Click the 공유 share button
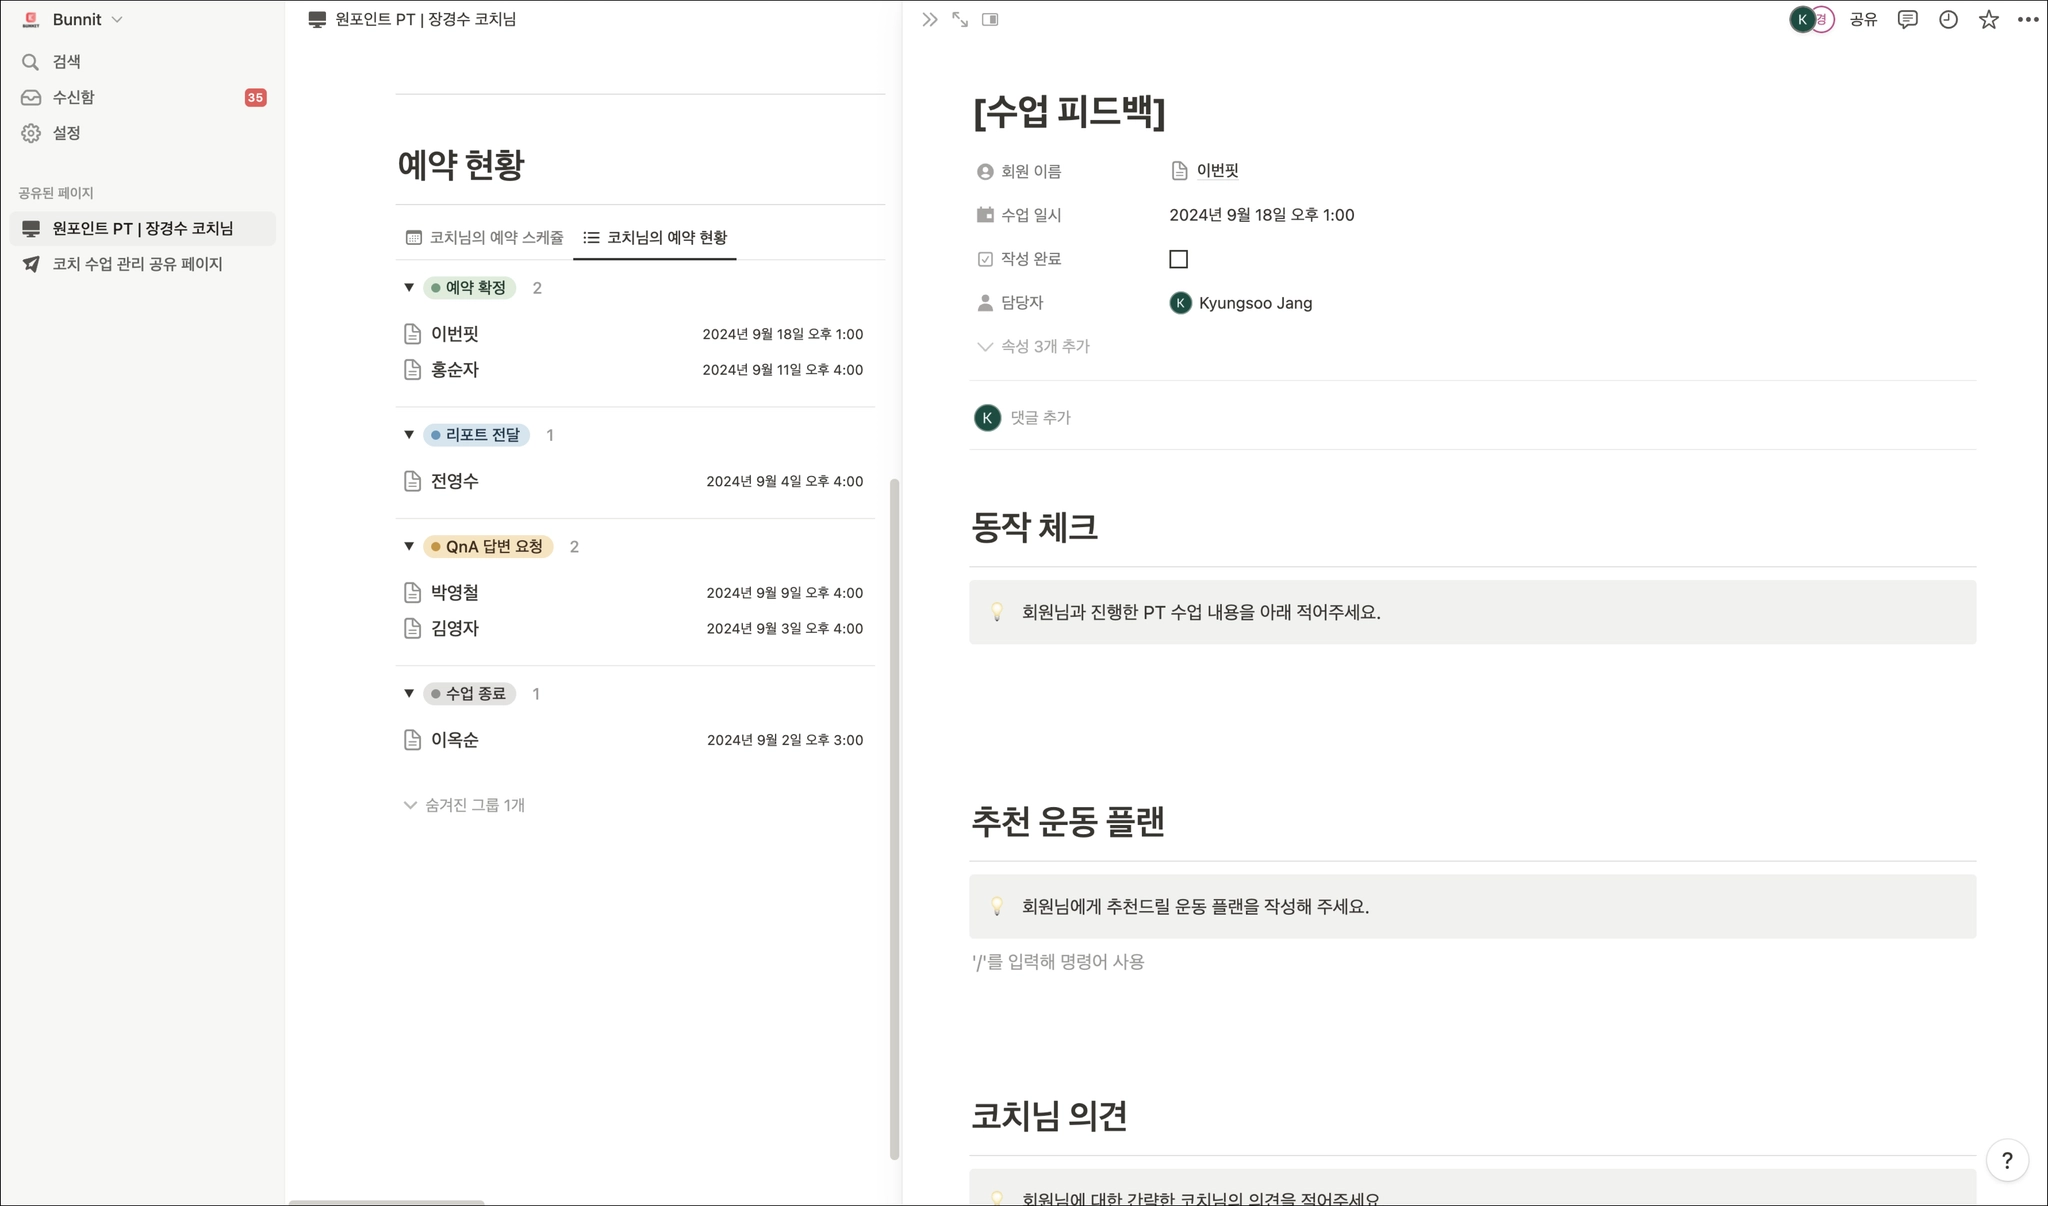The width and height of the screenshot is (2048, 1206). point(1863,20)
